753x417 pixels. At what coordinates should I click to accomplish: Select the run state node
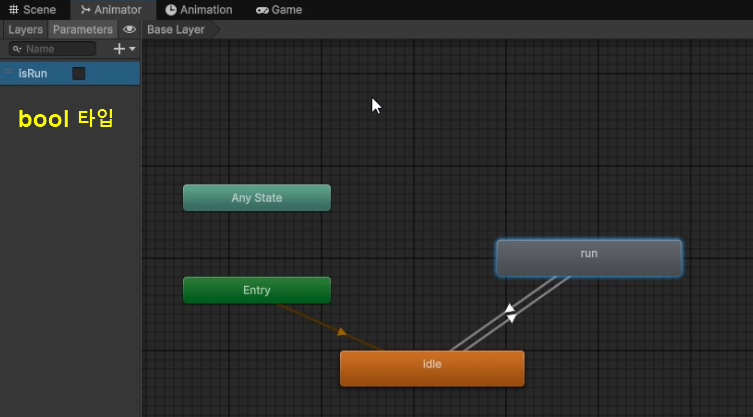(589, 257)
